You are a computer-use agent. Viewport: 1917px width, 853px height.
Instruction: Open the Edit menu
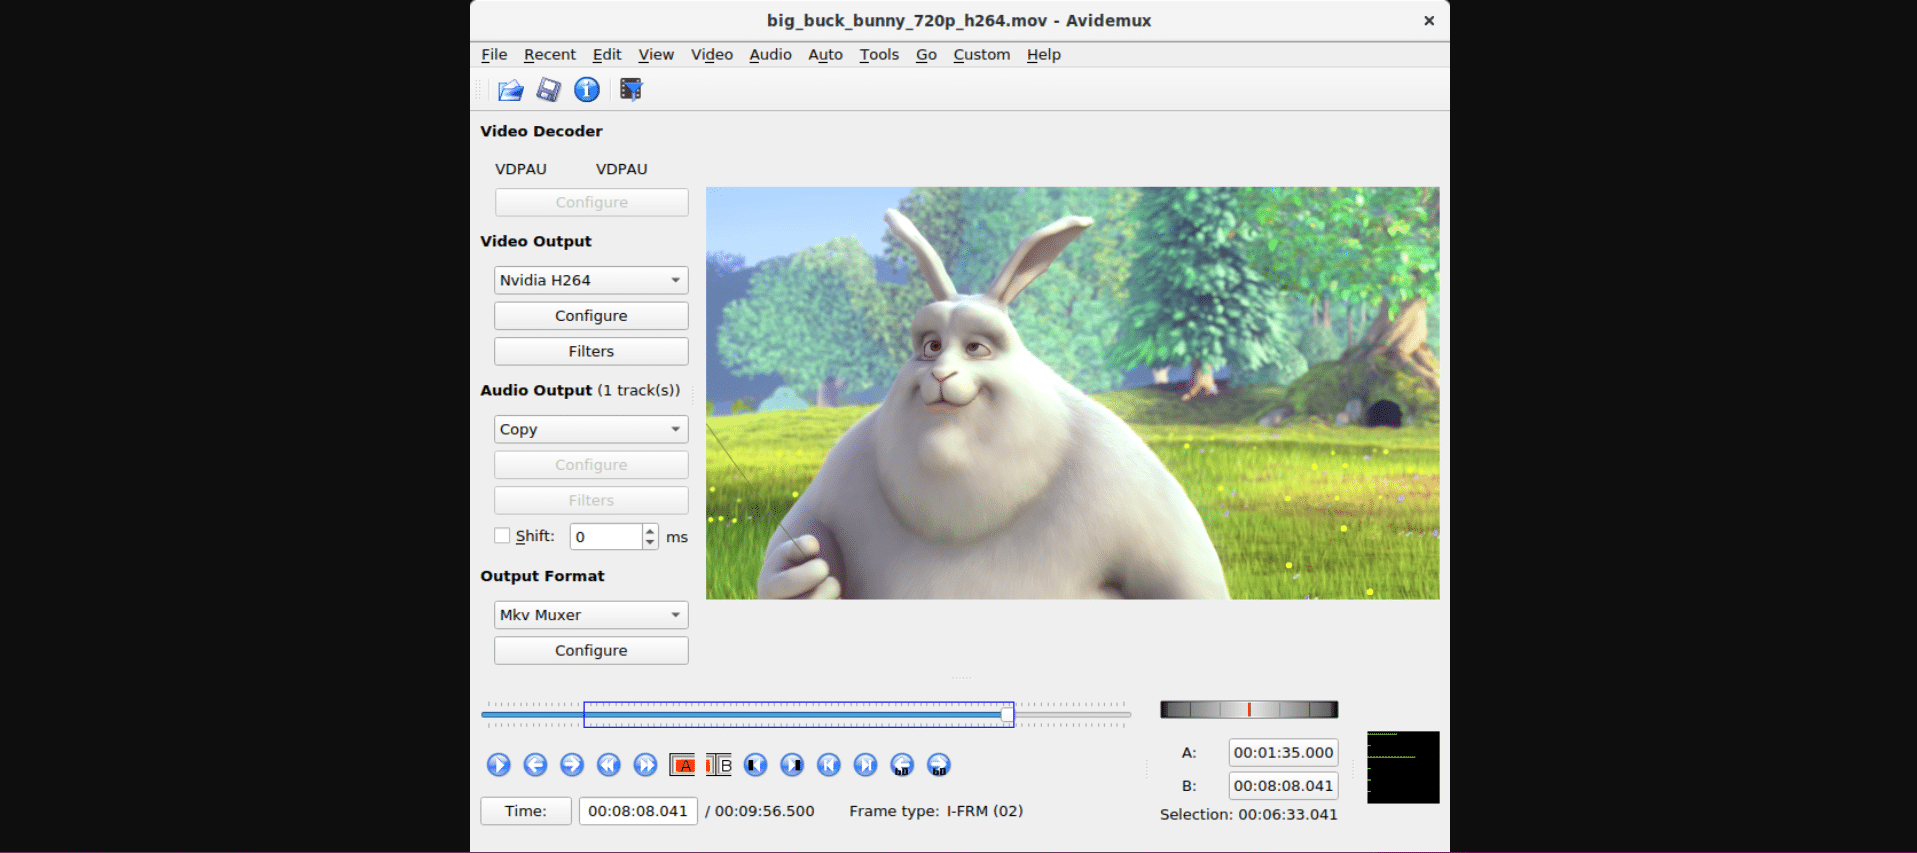pyautogui.click(x=606, y=55)
